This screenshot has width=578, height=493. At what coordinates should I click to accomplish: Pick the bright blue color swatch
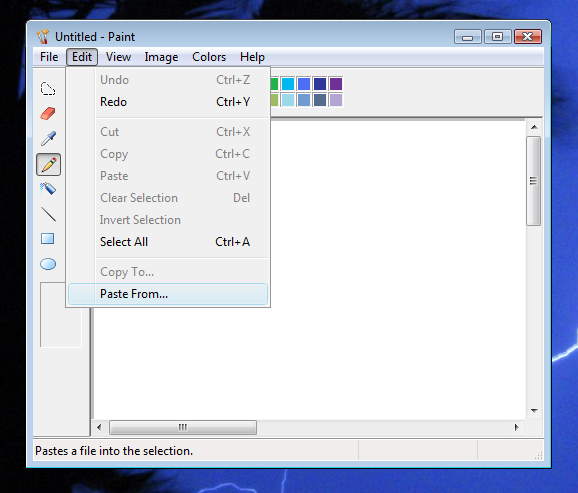[304, 84]
